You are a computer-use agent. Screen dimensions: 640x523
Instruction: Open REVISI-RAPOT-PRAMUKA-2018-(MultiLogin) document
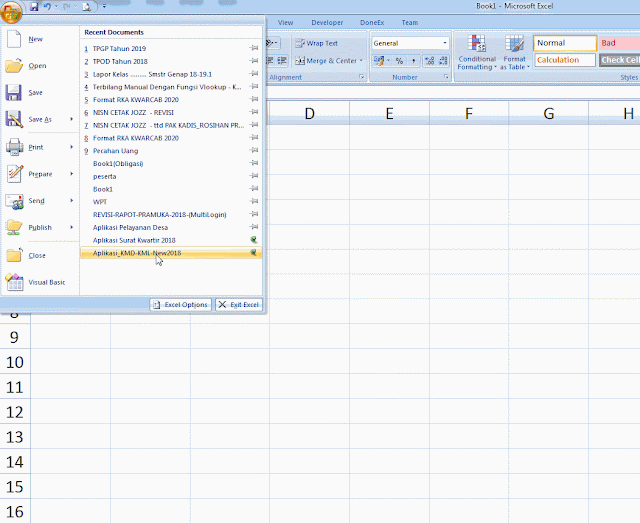171,215
